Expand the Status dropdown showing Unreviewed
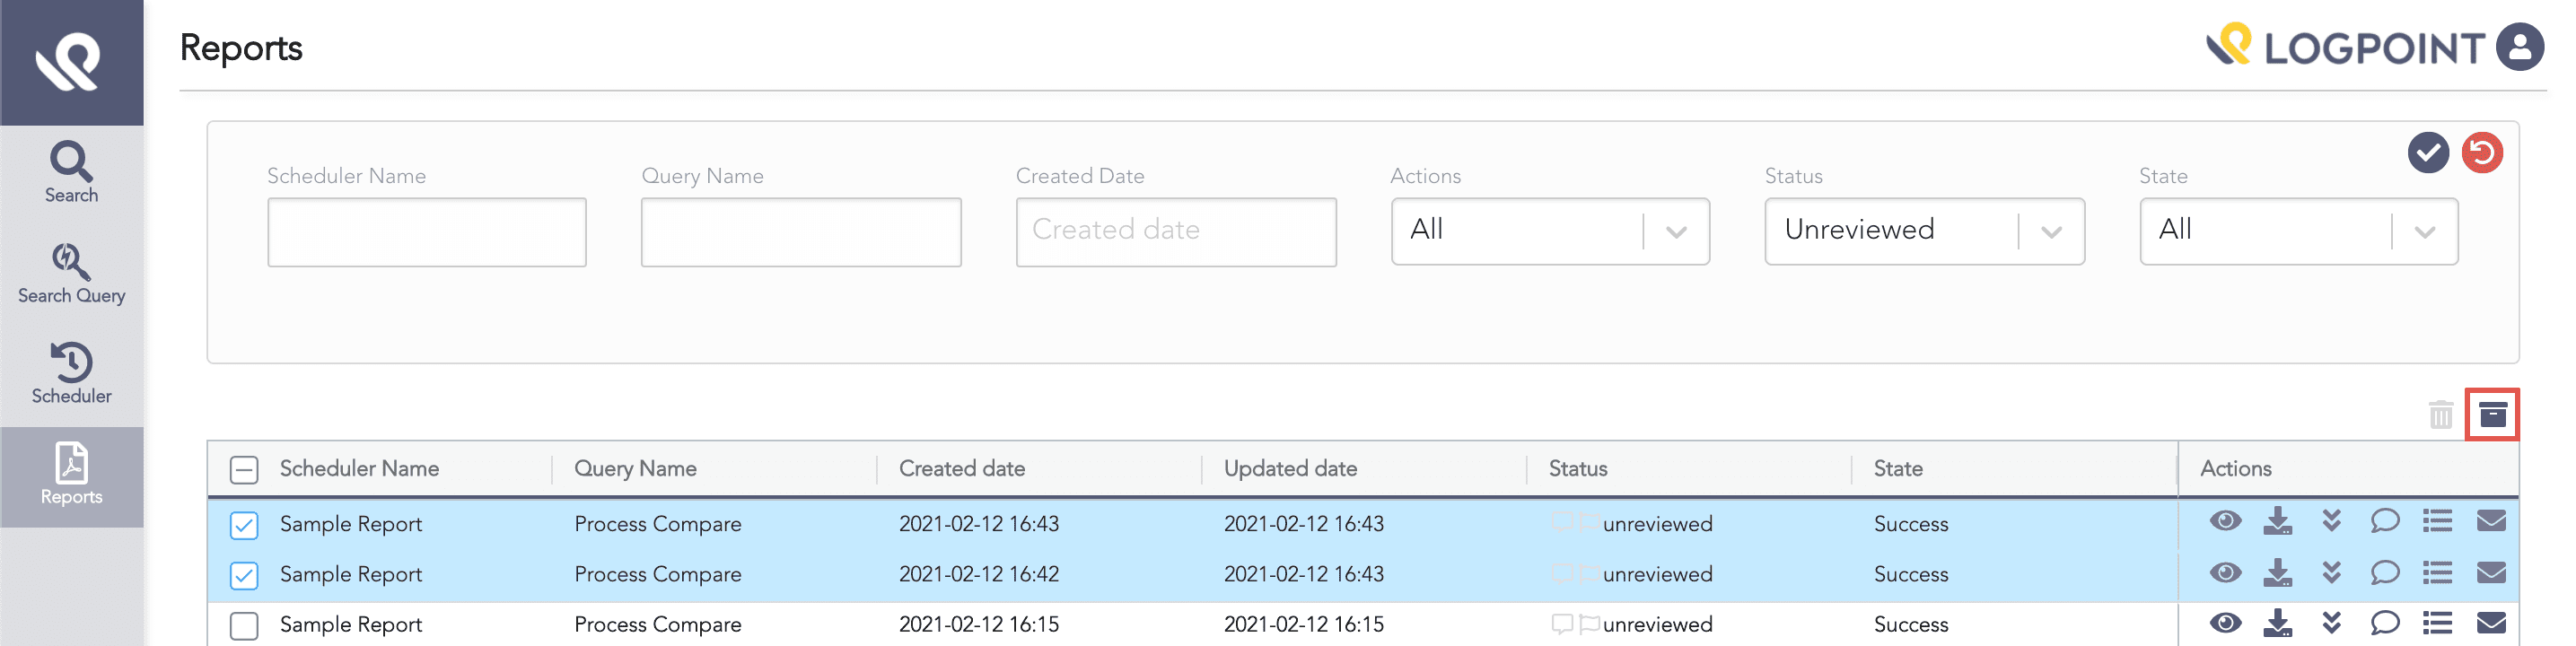 (x=1923, y=231)
